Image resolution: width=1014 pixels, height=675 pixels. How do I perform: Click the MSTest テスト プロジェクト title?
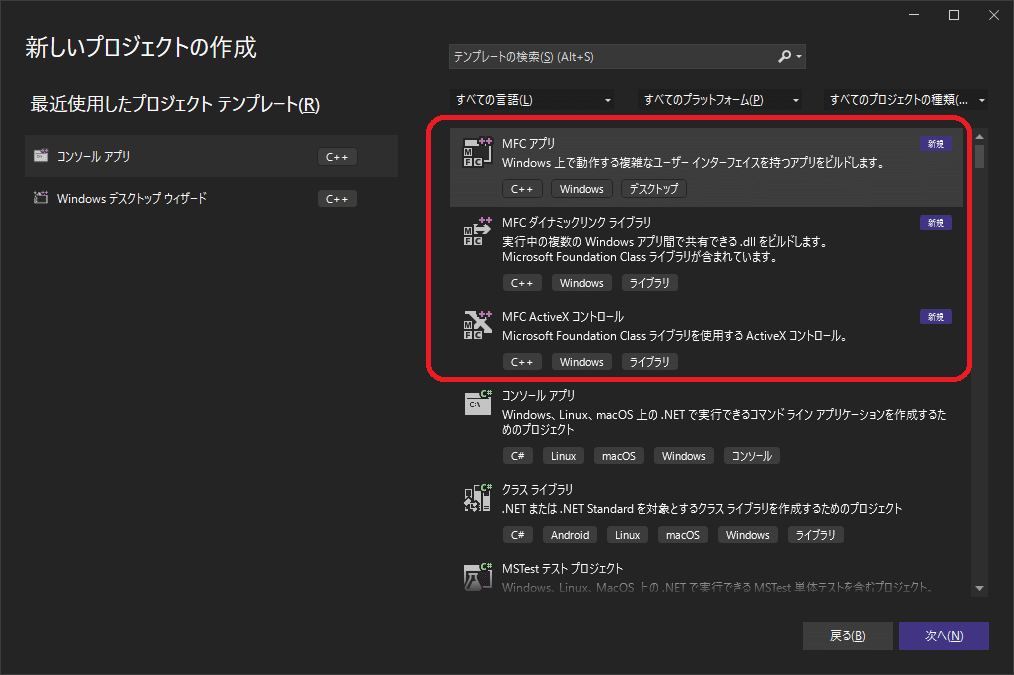coord(563,568)
